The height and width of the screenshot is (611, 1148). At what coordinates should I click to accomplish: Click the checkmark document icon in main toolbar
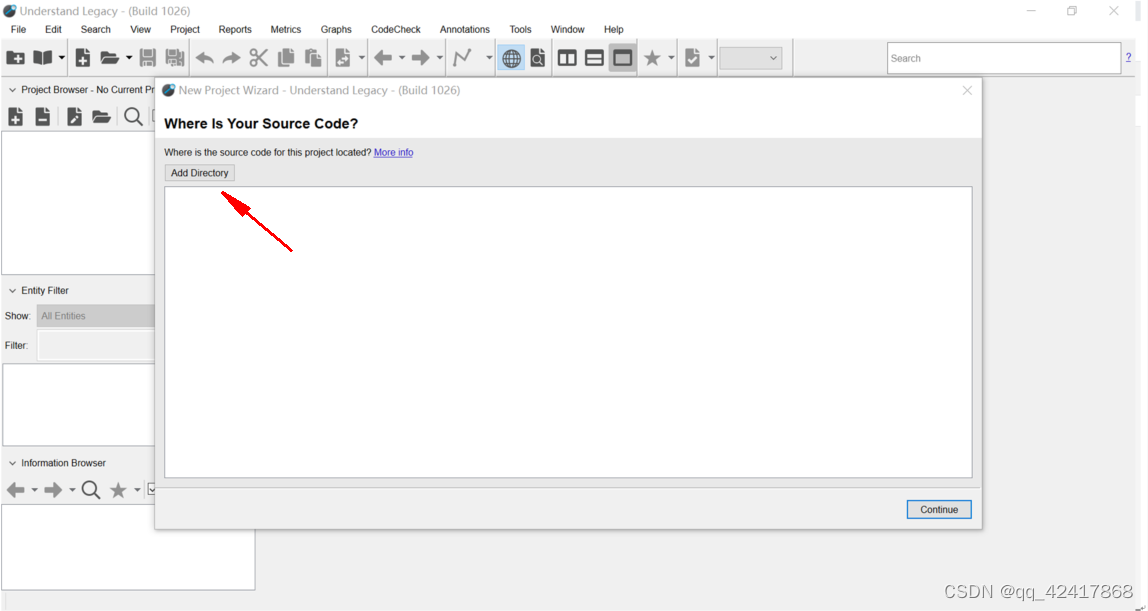click(693, 58)
